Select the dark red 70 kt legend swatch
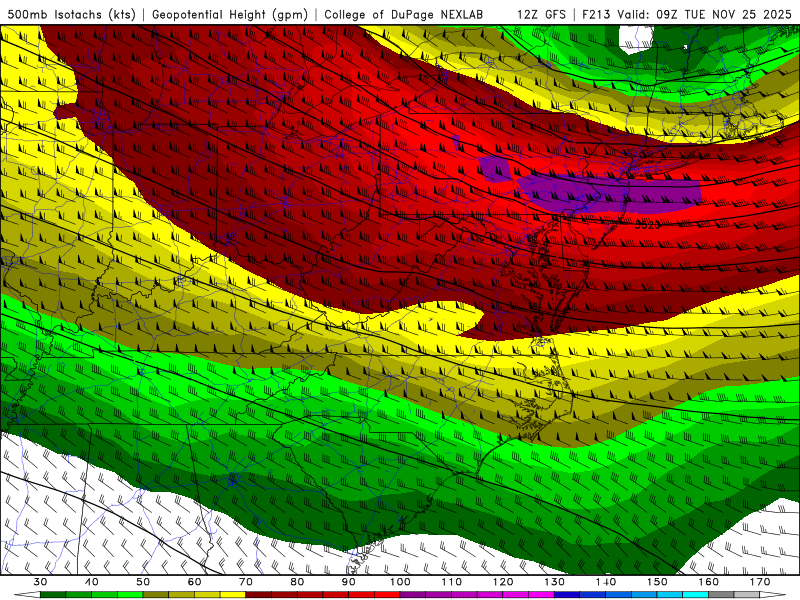This screenshot has width=800, height=600. tap(259, 595)
